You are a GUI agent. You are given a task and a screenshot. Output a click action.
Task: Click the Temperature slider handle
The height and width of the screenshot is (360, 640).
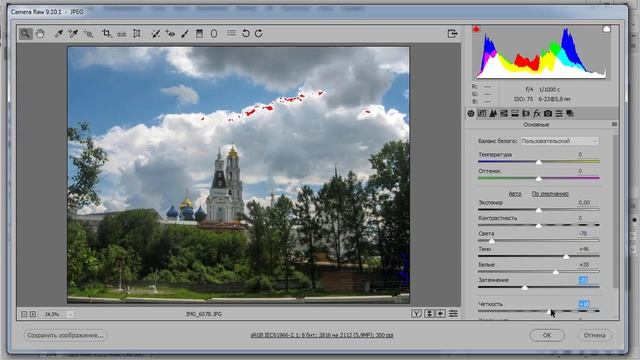(539, 162)
